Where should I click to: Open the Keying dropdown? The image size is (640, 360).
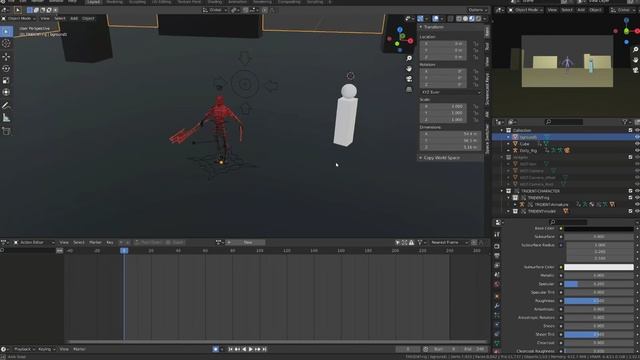tap(46, 349)
